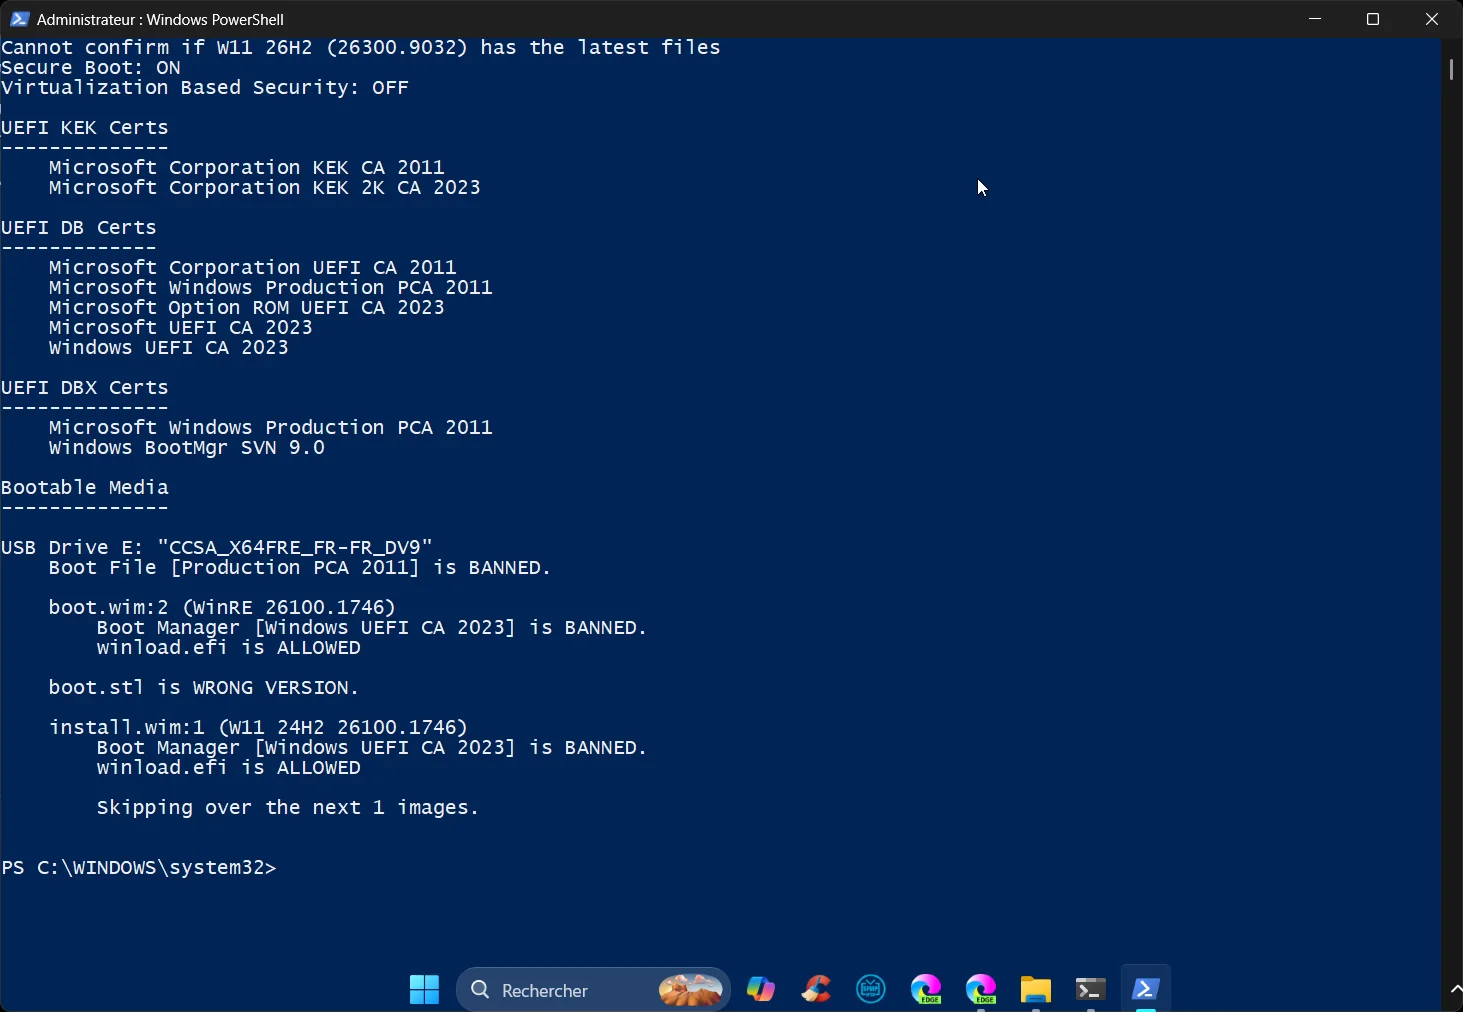
Task: Click 'Microsoft Option ROM UEFI CA 2023' line
Action: pos(247,308)
